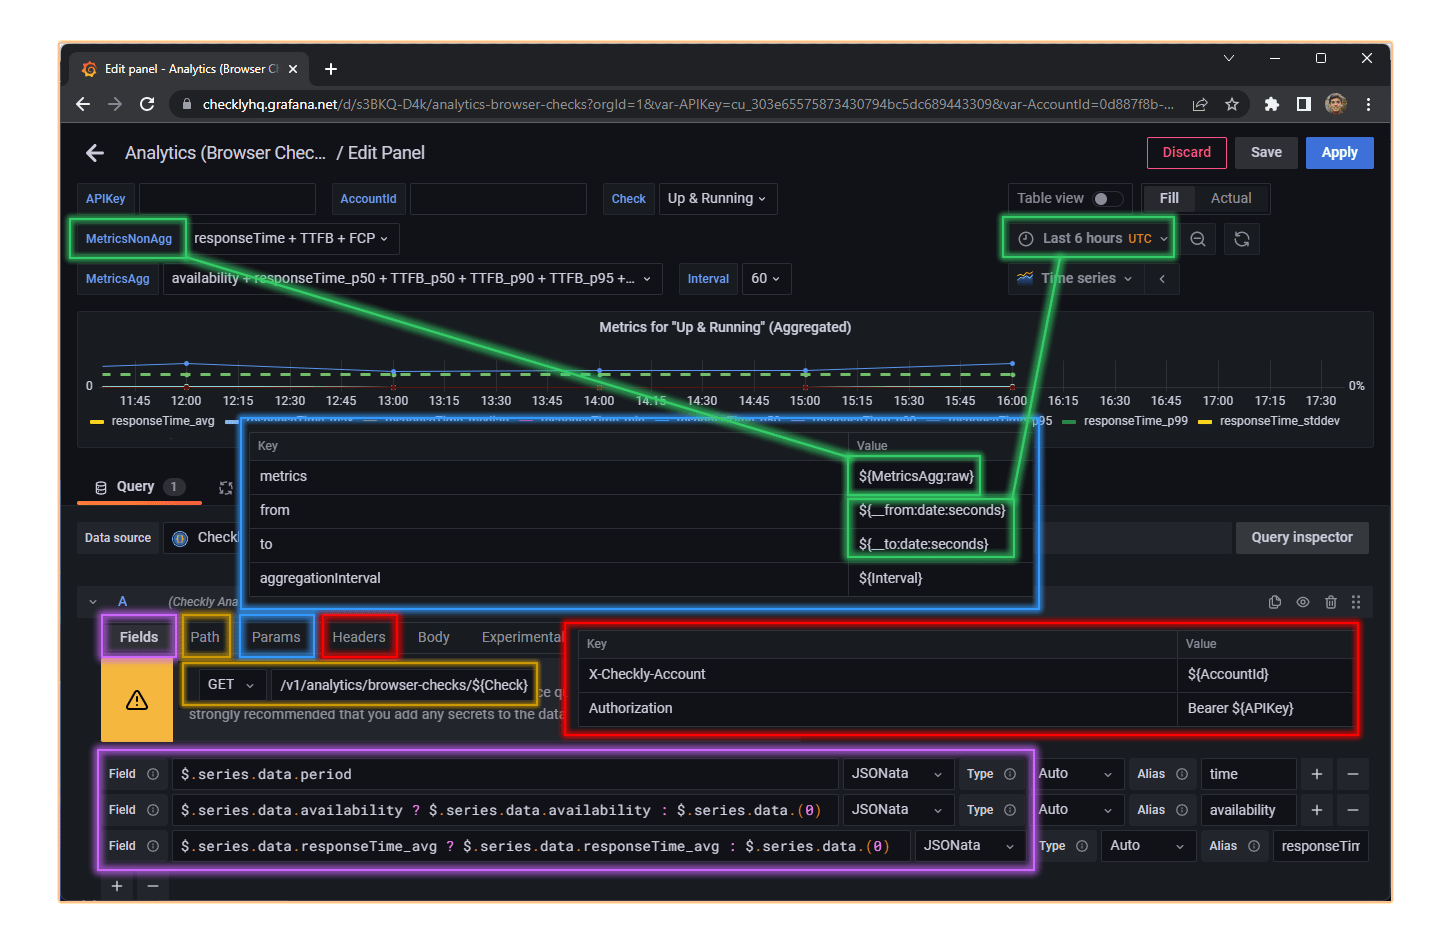
Task: Click the browser back arrow
Action: (83, 104)
